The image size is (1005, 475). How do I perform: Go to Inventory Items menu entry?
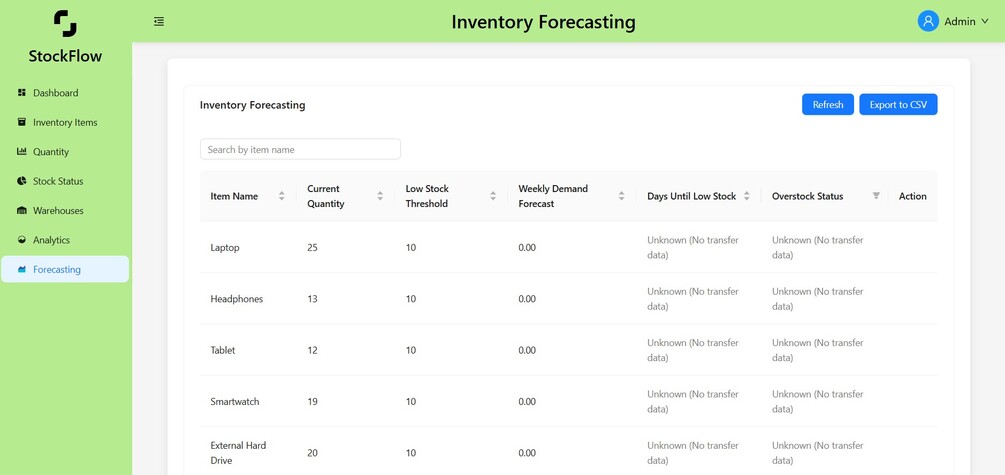pyautogui.click(x=65, y=122)
